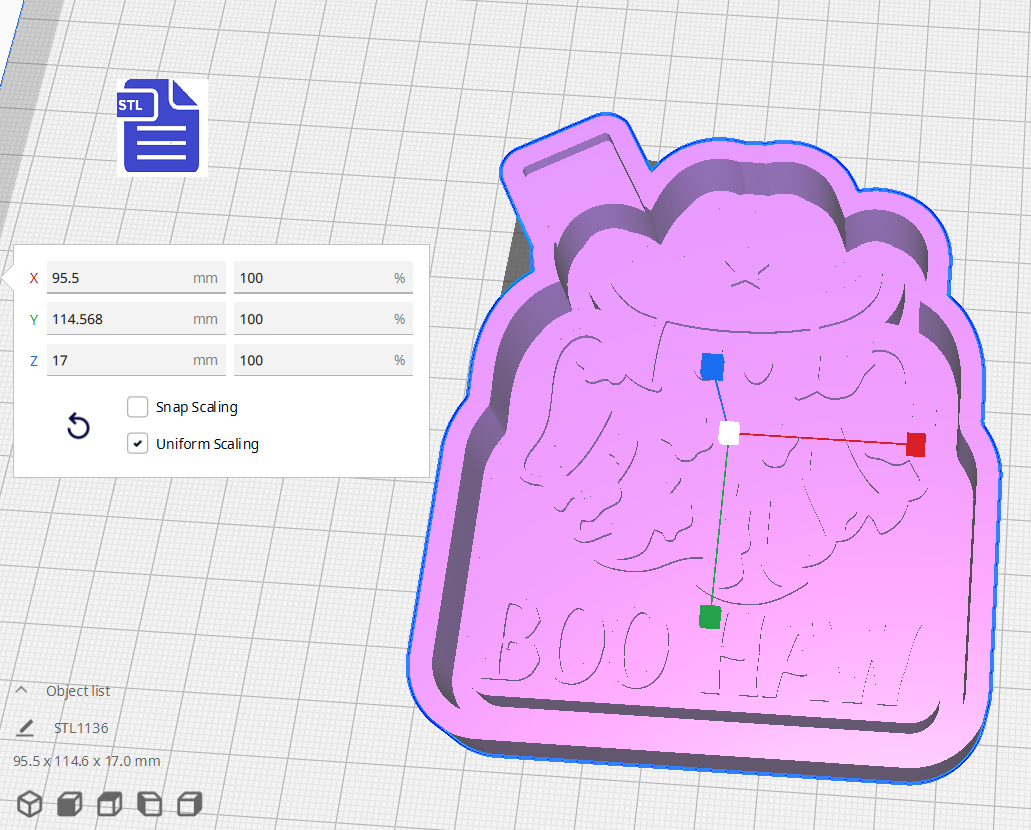
Task: Switch to the left side view icon
Action: pyautogui.click(x=149, y=803)
